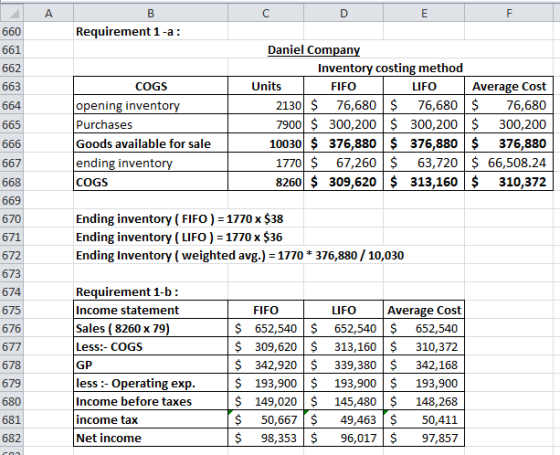Click the 'Daniel Company' title cell
560x455 pixels.
(x=314, y=50)
